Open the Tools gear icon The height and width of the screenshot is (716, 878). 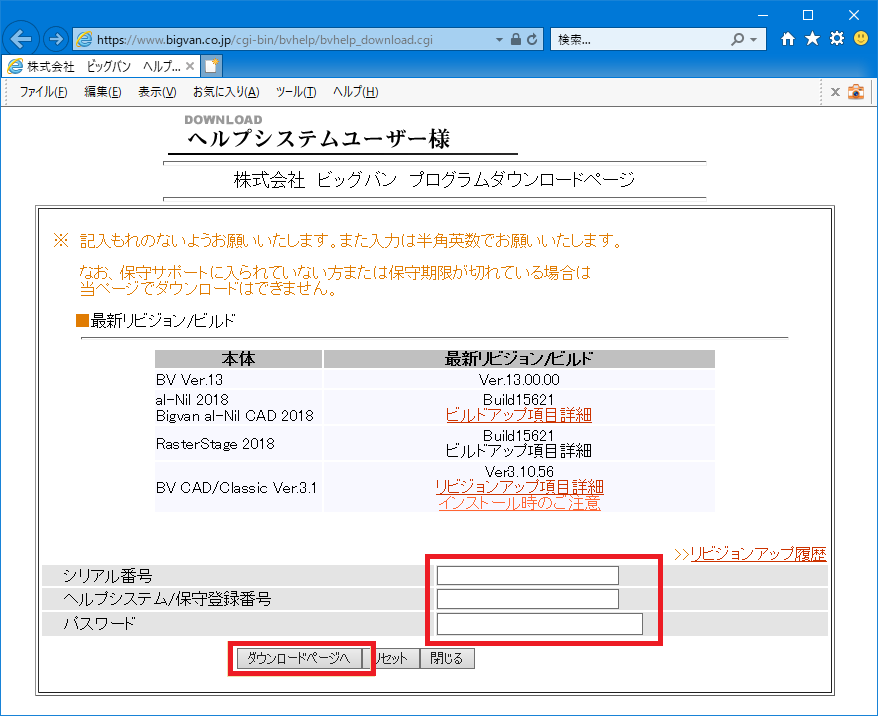tap(837, 39)
